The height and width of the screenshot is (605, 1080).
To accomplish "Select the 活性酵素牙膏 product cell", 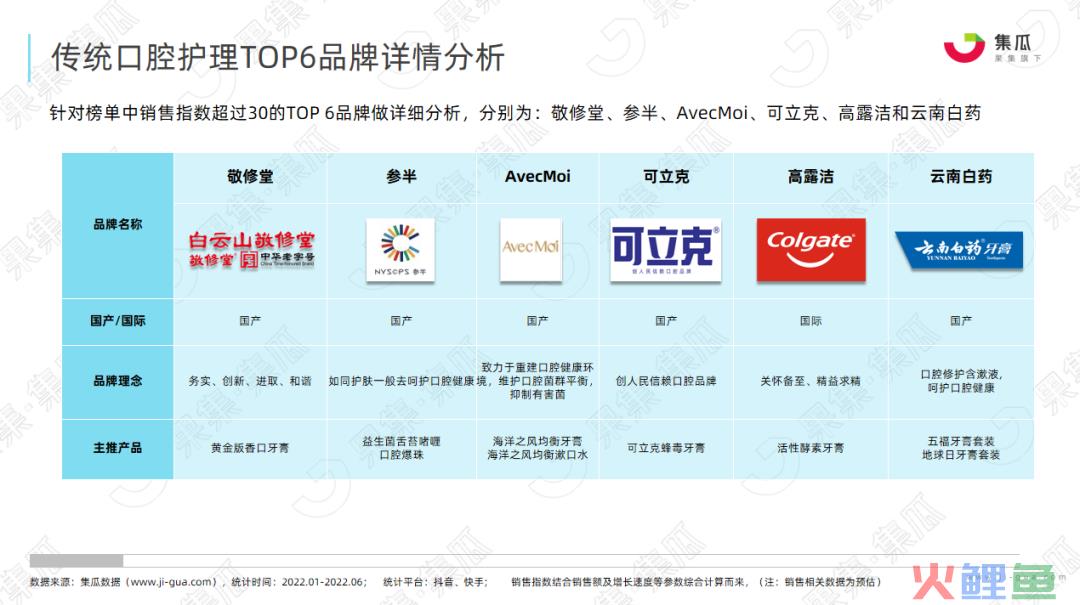I will (x=811, y=448).
